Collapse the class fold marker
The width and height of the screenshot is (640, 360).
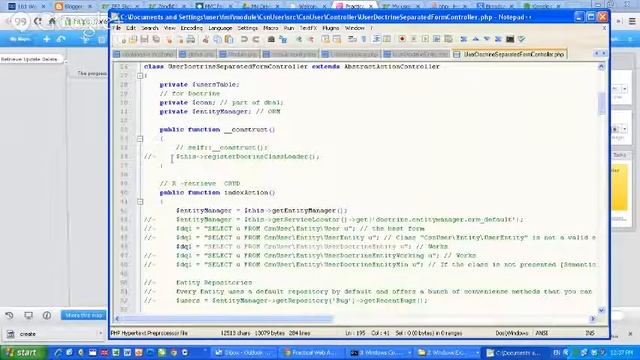140,76
